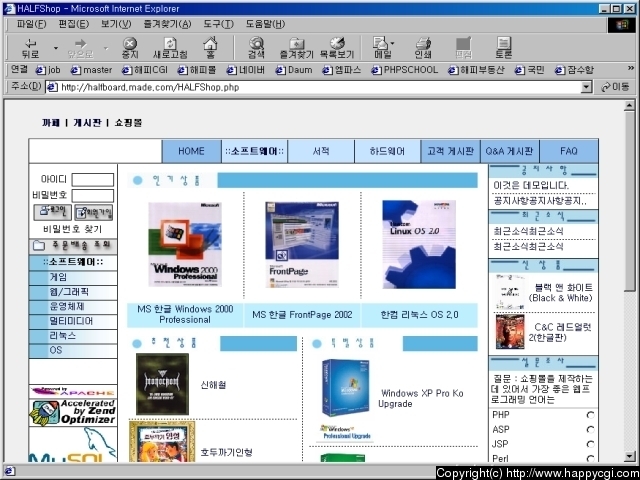The height and width of the screenshot is (480, 640).
Task: Open the 네이버 shortcut in the Links bar
Action: [x=246, y=70]
